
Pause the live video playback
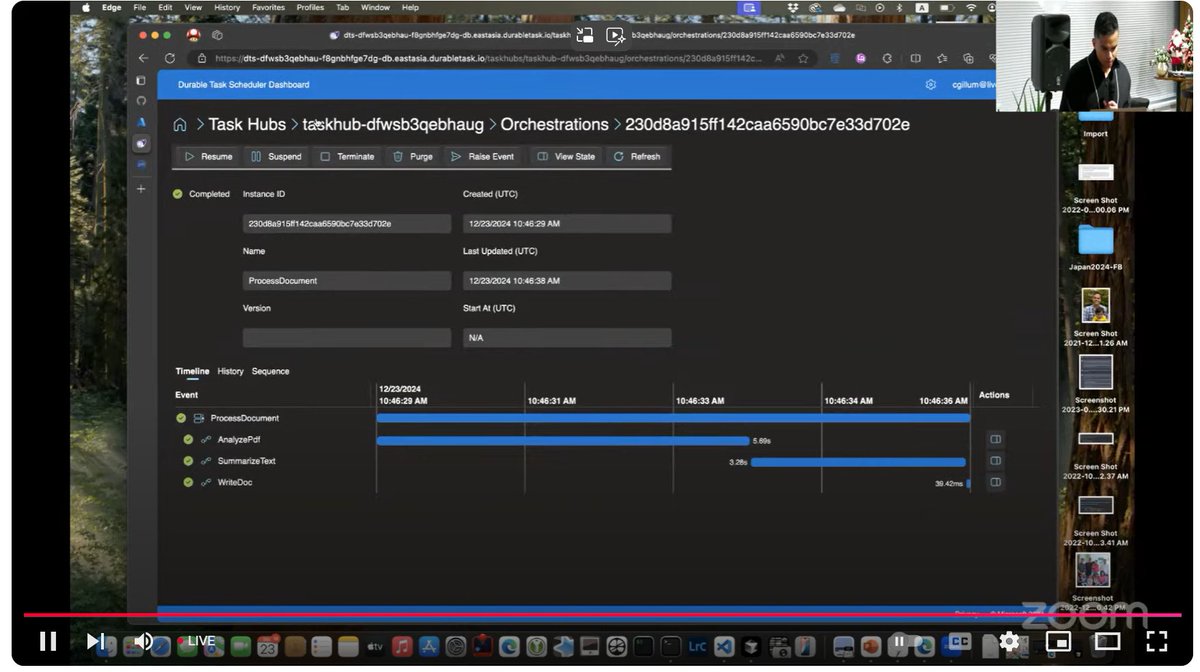[47, 641]
